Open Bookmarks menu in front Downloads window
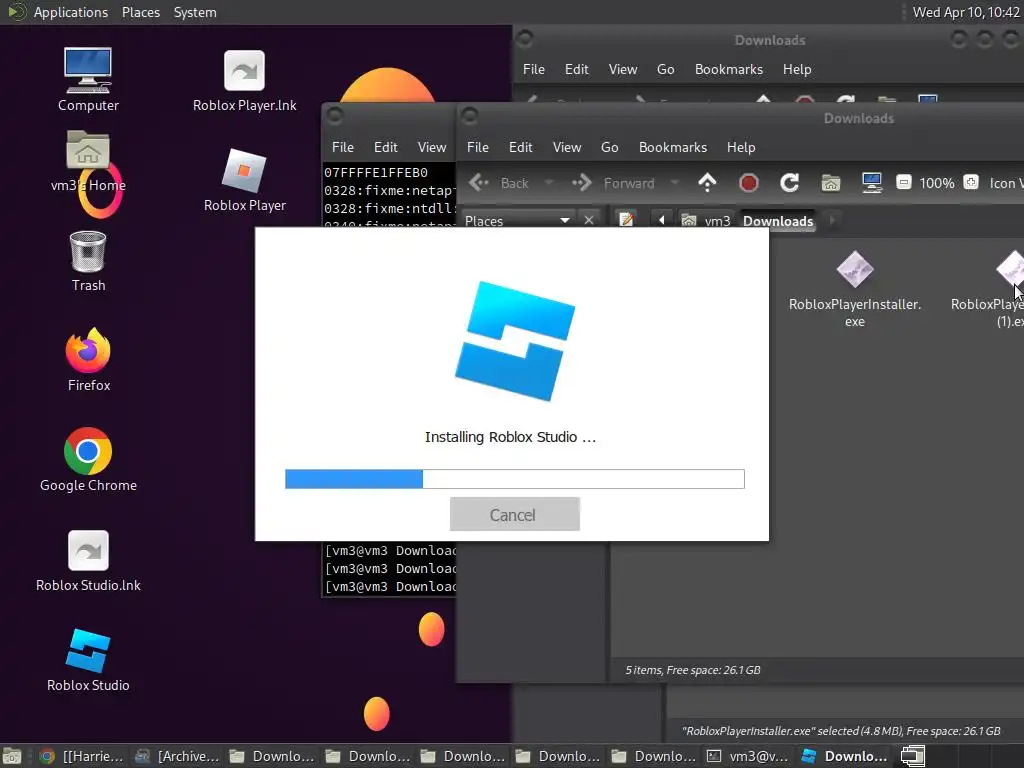 673,148
